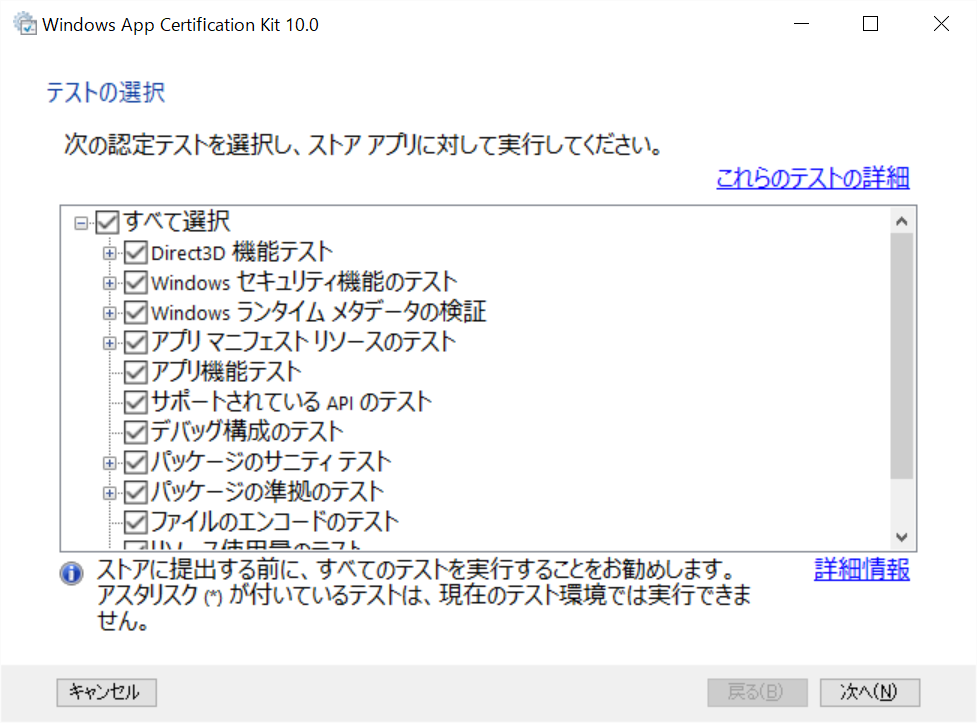
Task: Select the Windows ランタイム メタデータの検証 label
Action: click(x=318, y=312)
